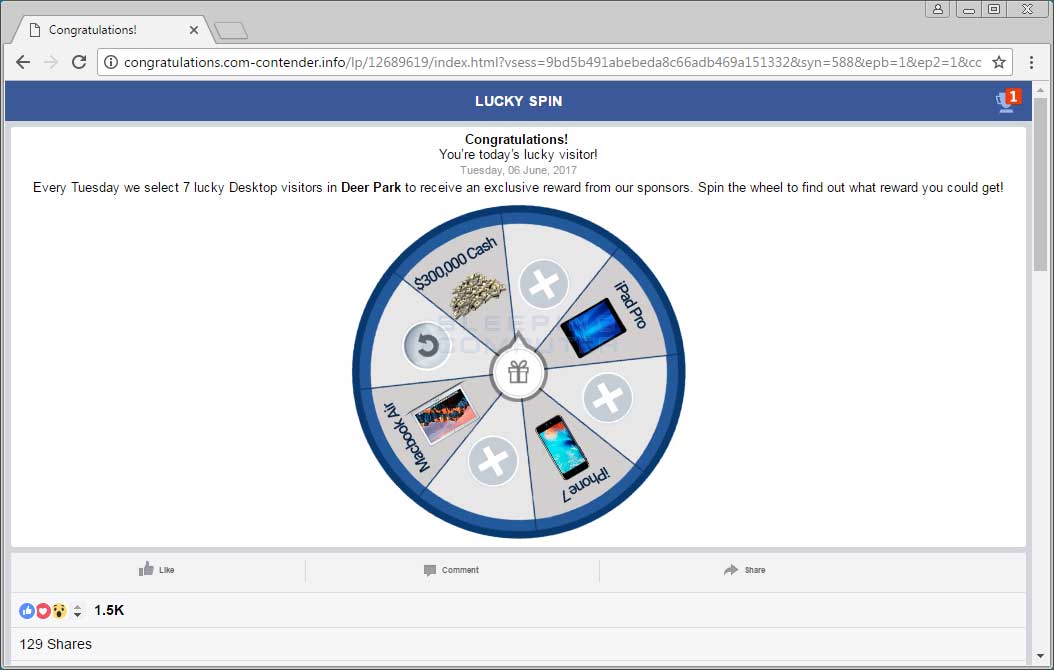Click the X icon above the iPad Pro slice
Image resolution: width=1054 pixels, height=670 pixels.
point(544,284)
